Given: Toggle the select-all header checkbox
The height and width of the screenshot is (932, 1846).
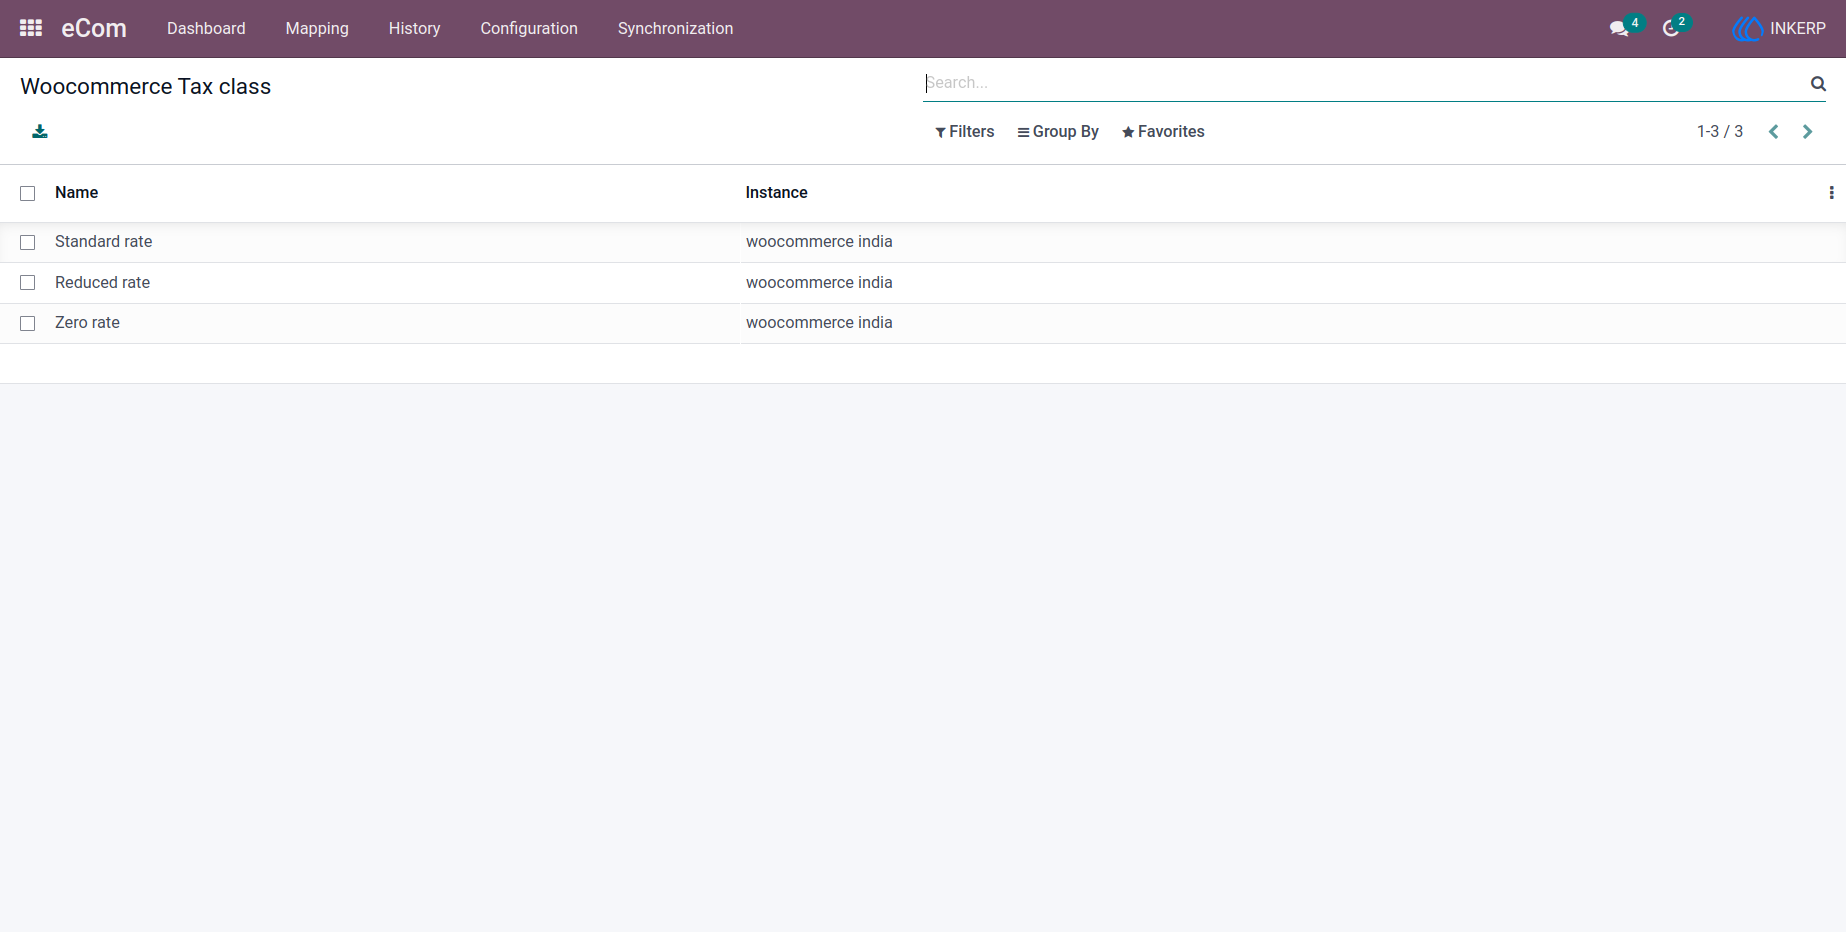Looking at the screenshot, I should tap(28, 194).
